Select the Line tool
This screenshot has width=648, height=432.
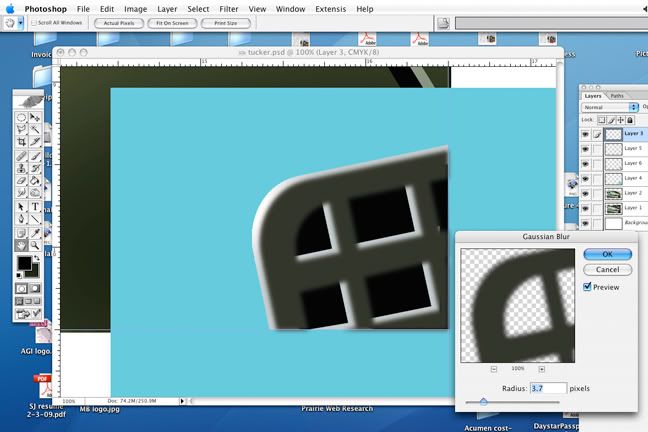[35, 219]
